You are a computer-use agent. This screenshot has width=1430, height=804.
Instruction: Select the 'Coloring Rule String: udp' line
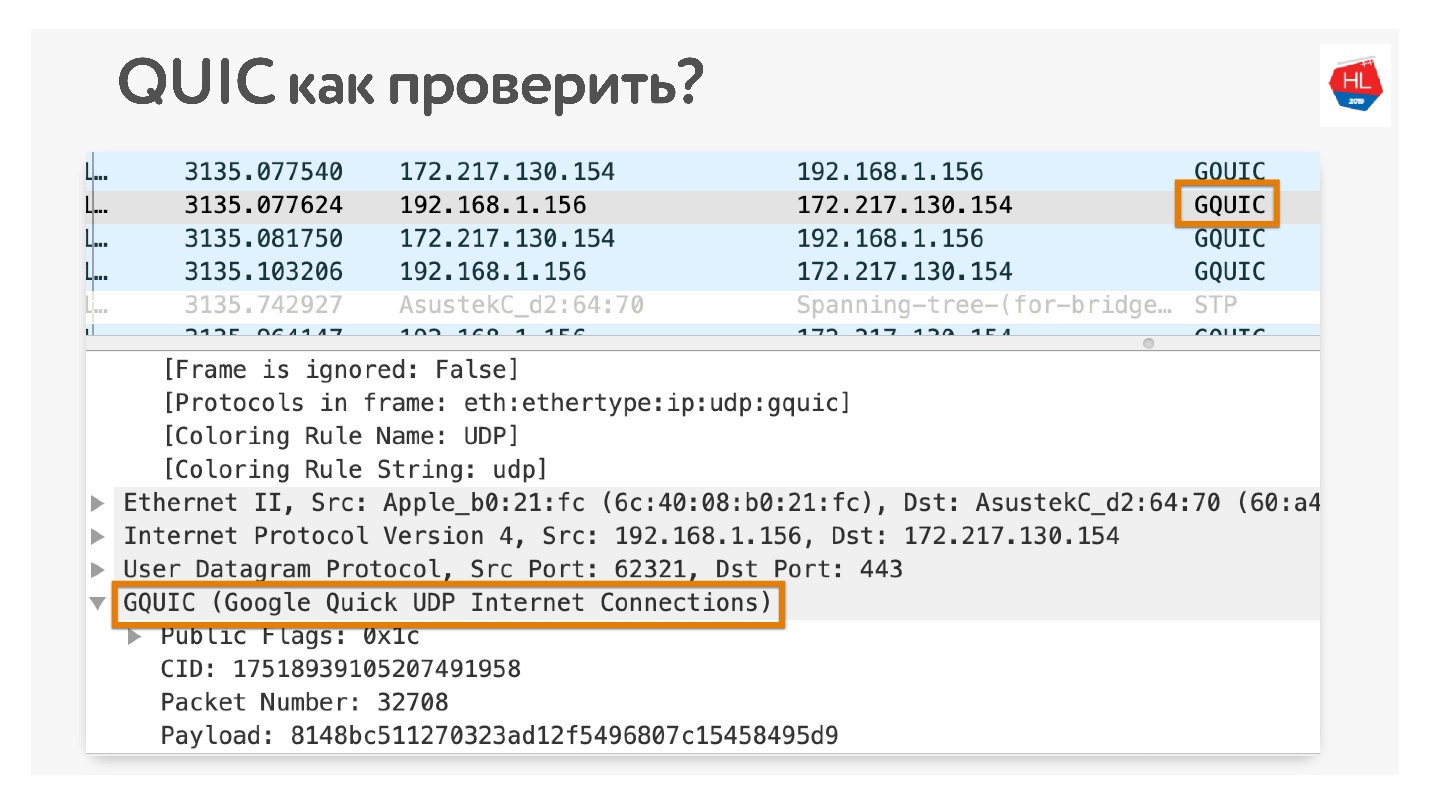coord(355,470)
